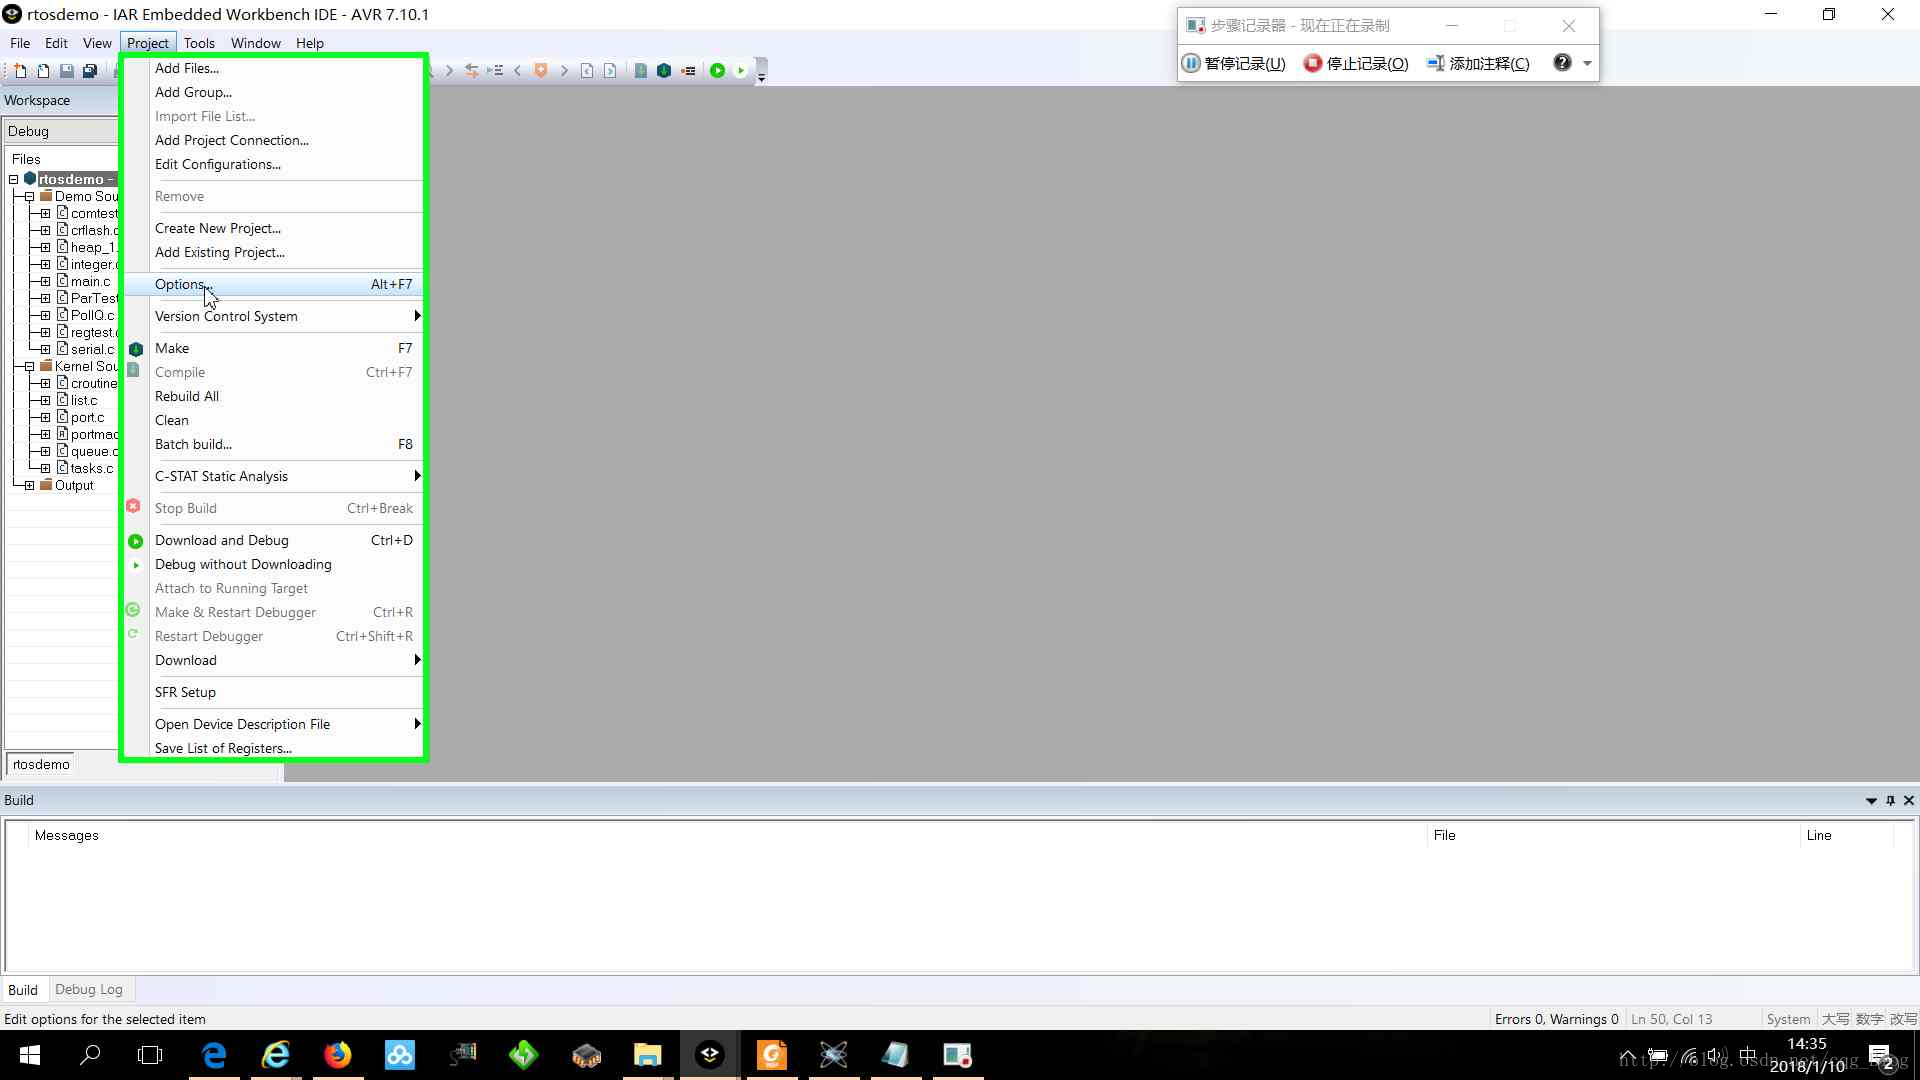The image size is (1920, 1080).
Task: Click Make green icon in Project menu
Action: 136,349
